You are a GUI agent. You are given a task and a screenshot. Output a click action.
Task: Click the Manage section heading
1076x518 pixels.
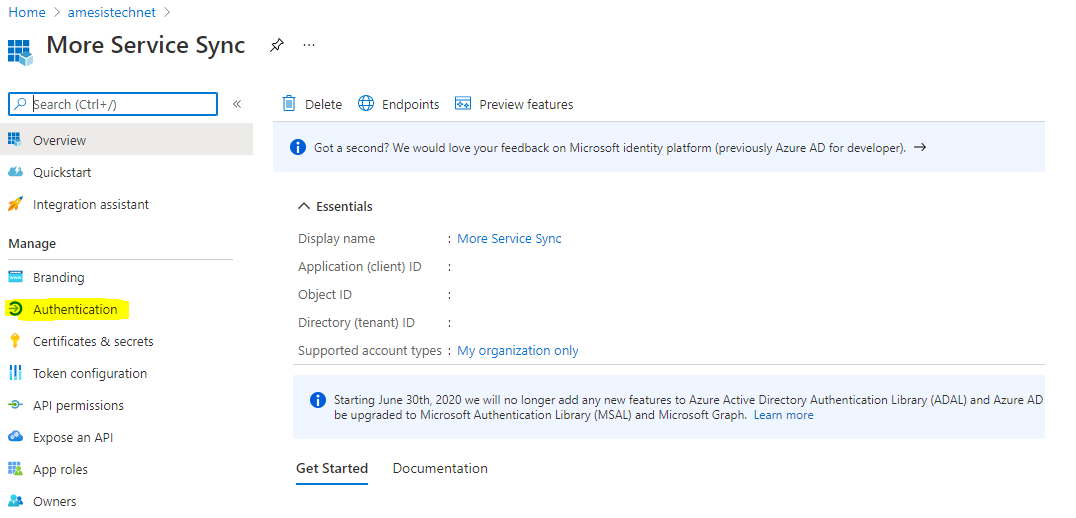point(32,244)
